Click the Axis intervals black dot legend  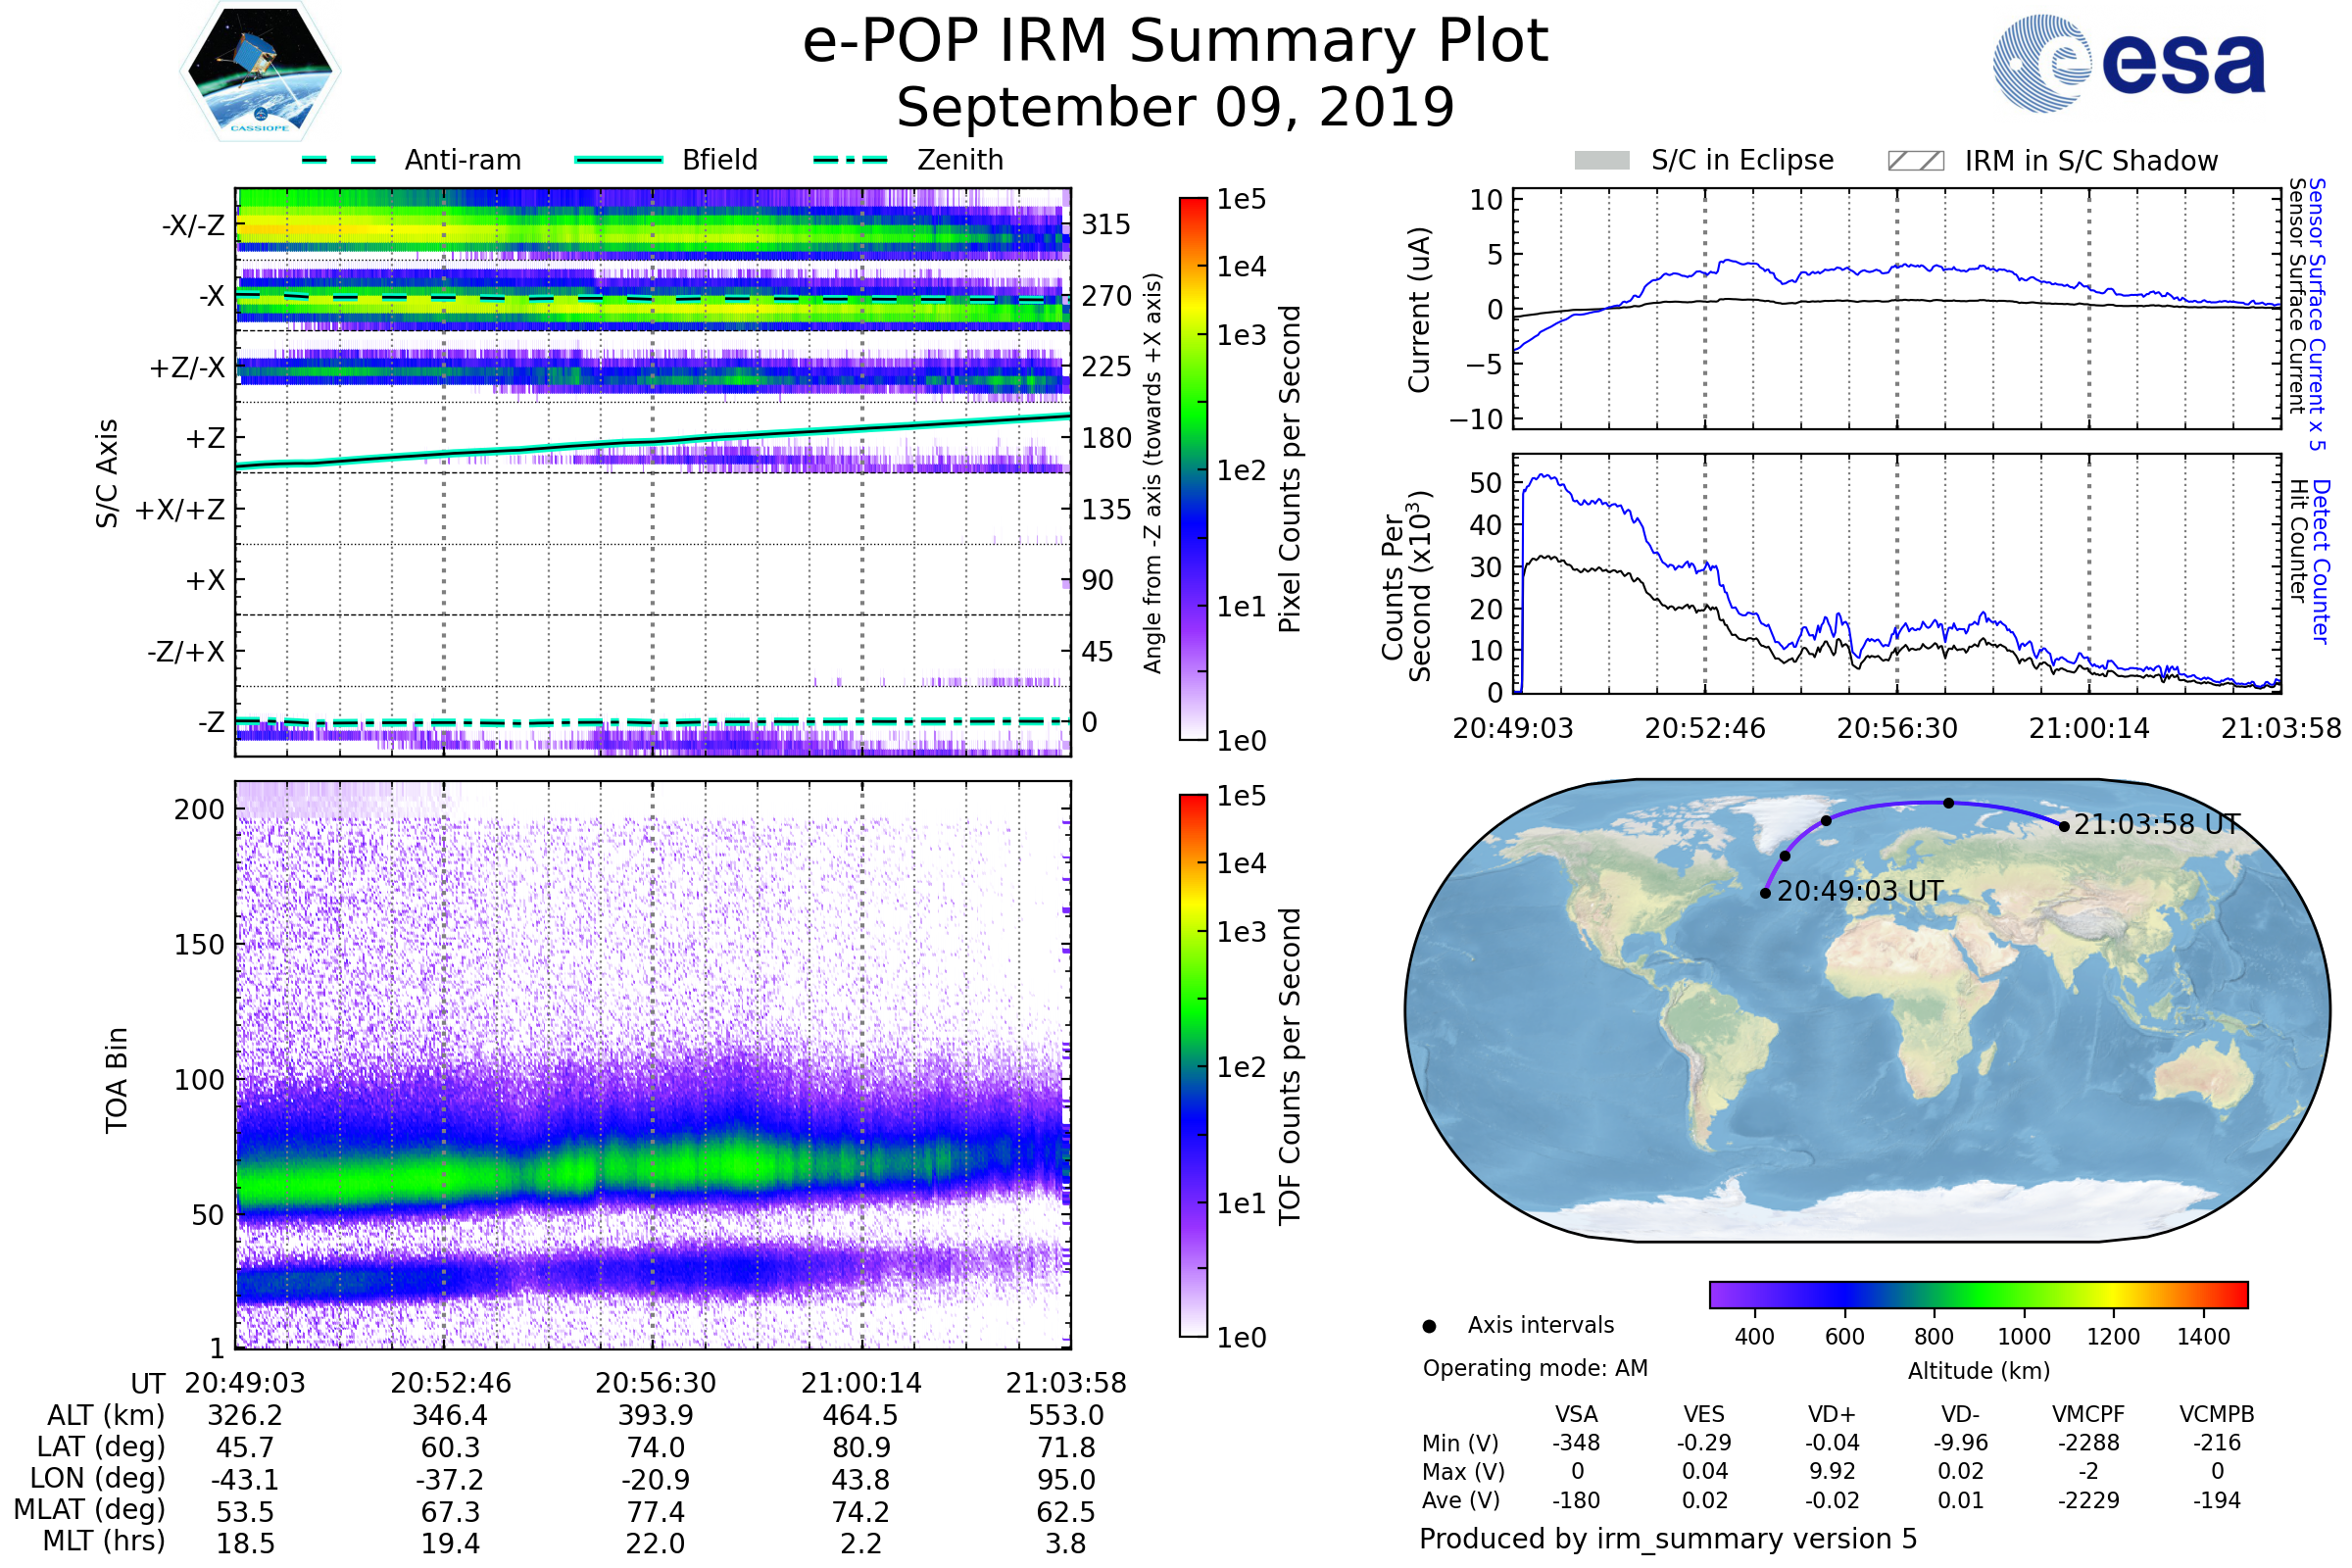(x=1429, y=1326)
